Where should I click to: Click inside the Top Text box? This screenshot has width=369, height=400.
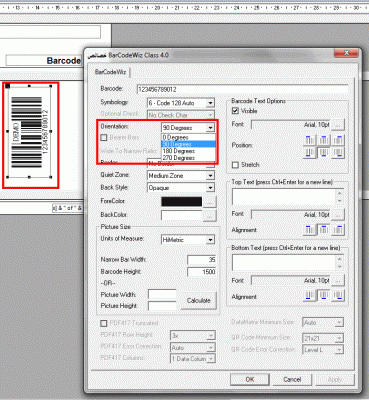[284, 197]
